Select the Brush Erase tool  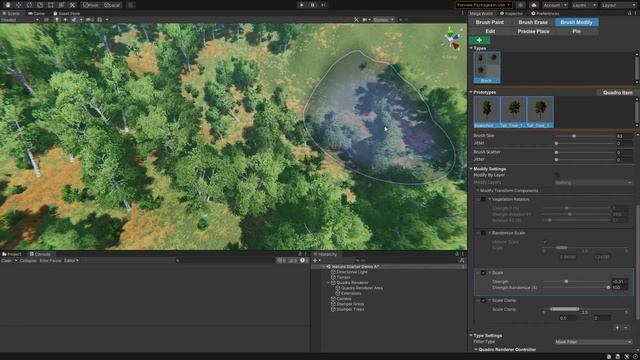click(x=533, y=22)
